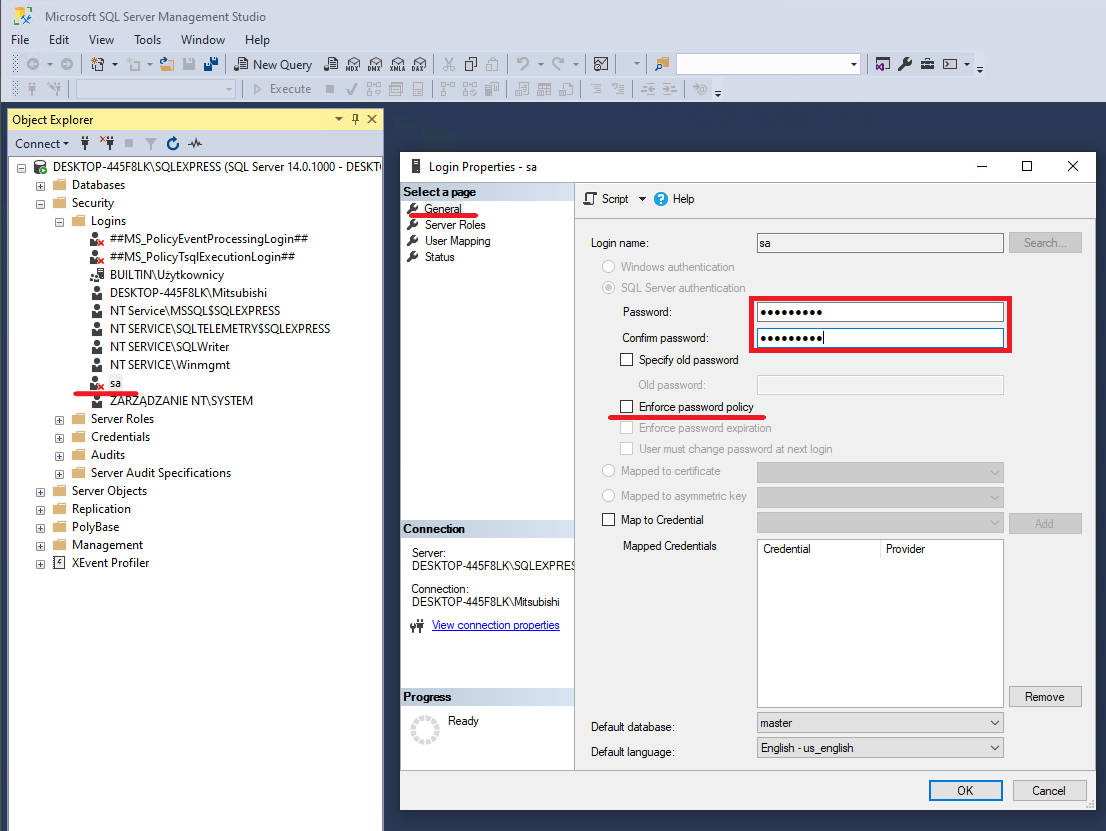
Task: Open a new DAX query
Action: click(419, 64)
